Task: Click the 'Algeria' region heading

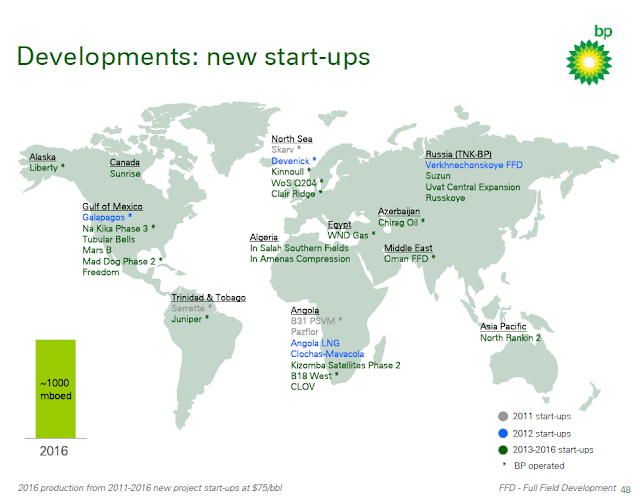Action: [x=264, y=237]
